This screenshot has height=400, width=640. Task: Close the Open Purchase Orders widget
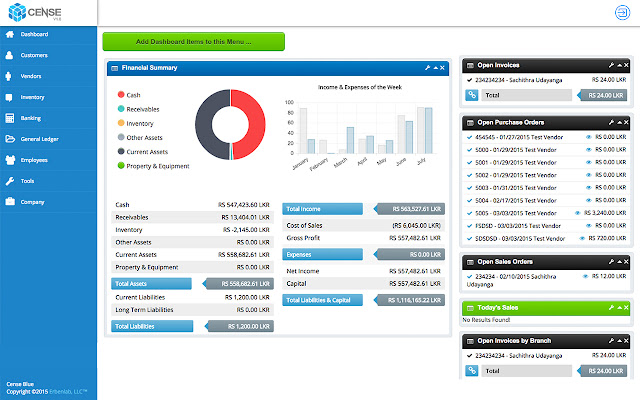tap(626, 122)
